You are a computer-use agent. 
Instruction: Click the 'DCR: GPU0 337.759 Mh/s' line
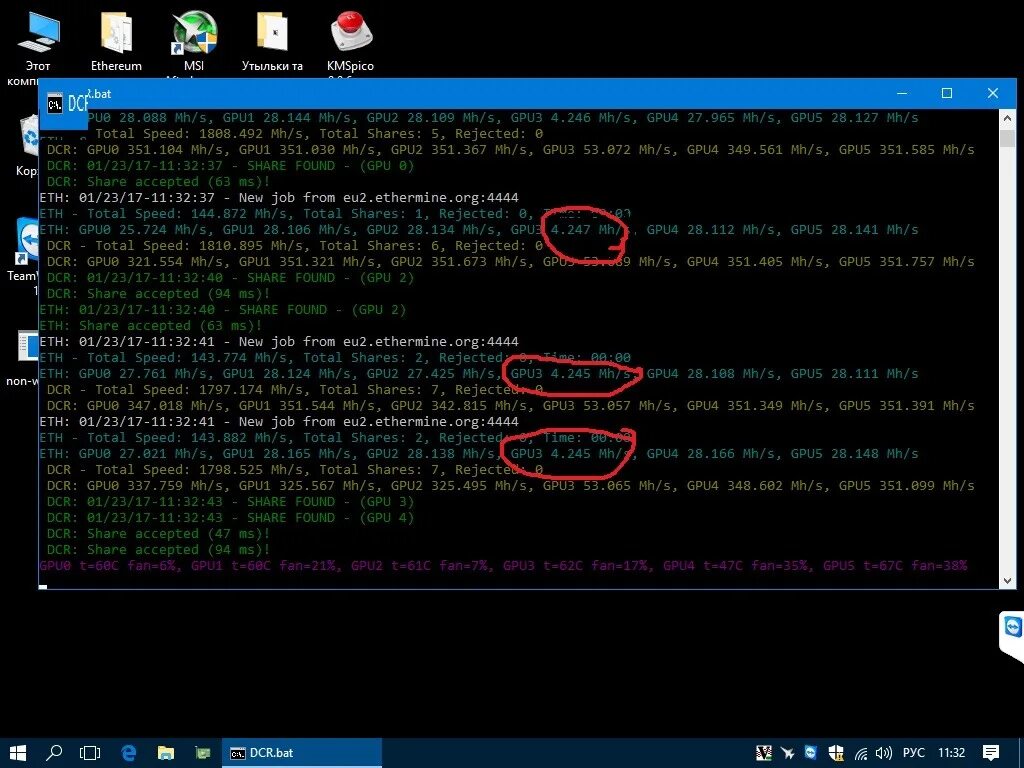[x=511, y=486]
